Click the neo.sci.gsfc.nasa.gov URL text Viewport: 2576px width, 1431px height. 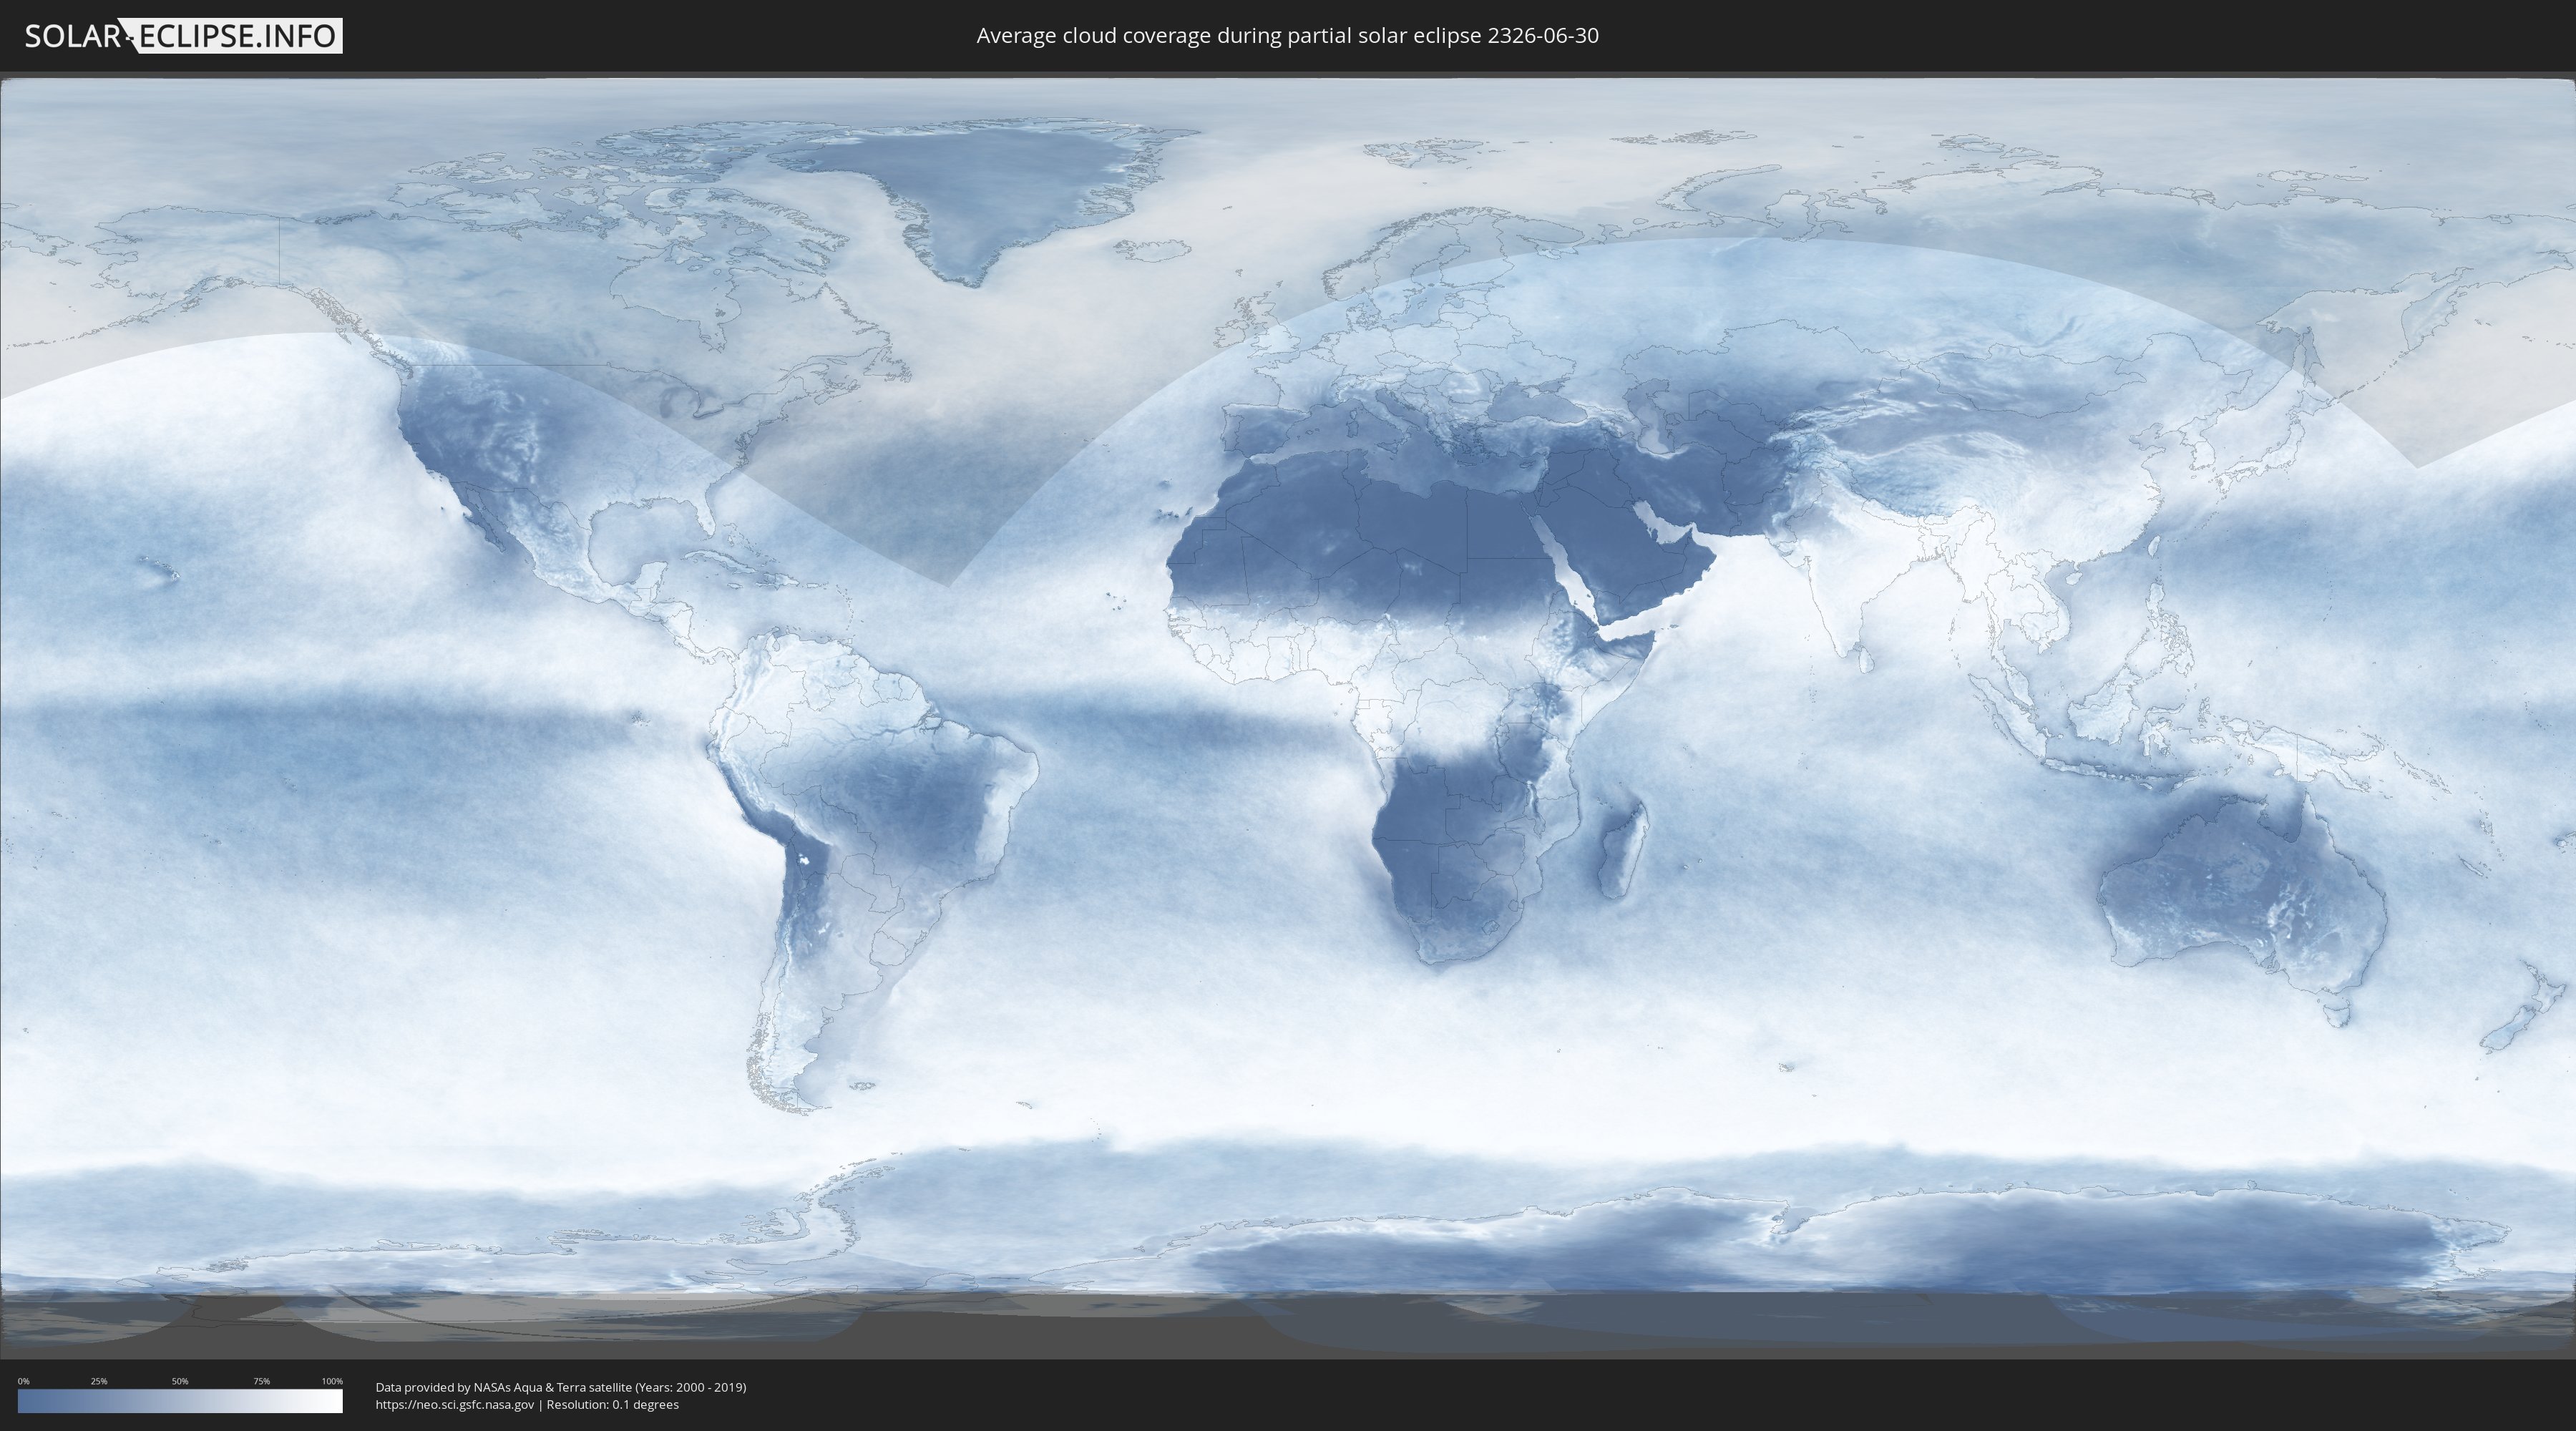(455, 1405)
